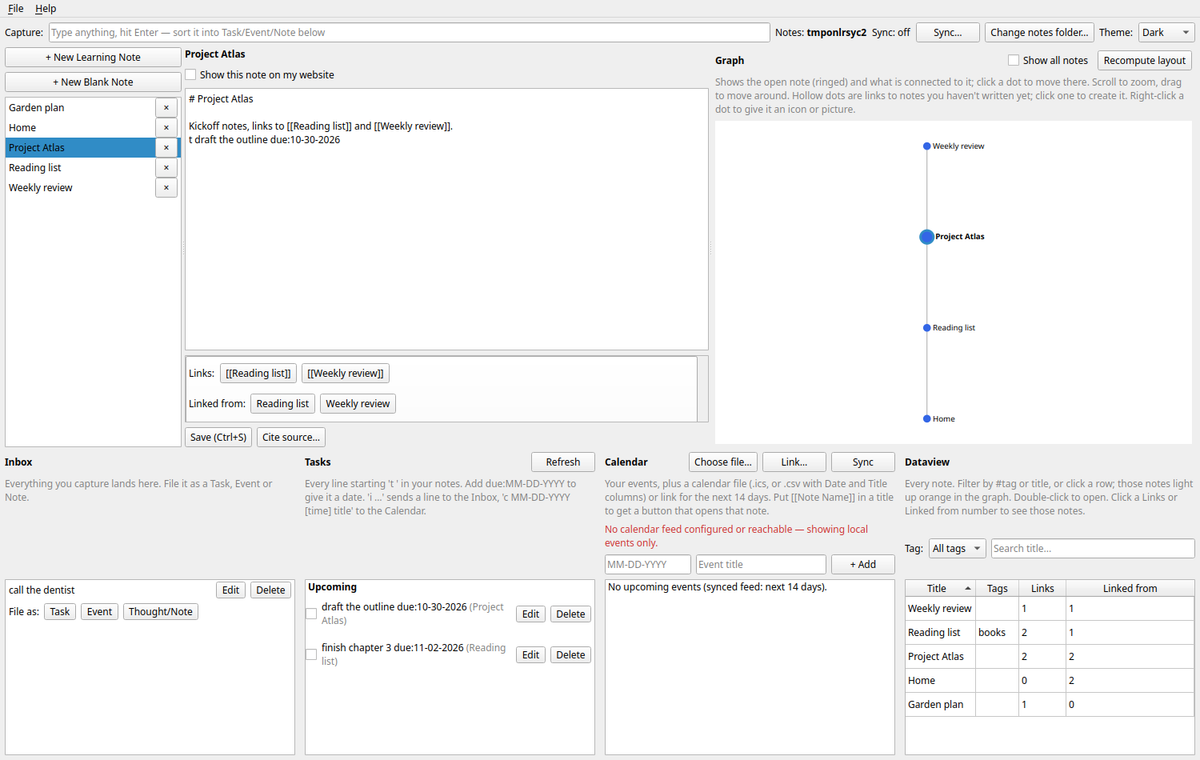Follow the [[Reading list]] link button
This screenshot has width=1200, height=760.
(259, 373)
